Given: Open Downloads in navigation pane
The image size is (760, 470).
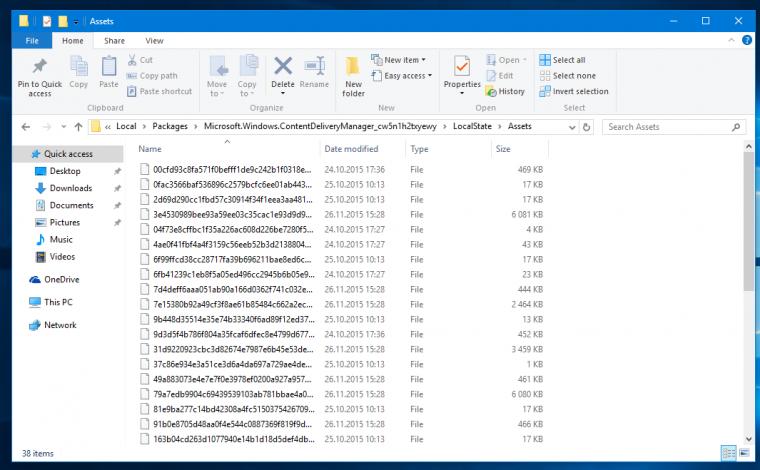Looking at the screenshot, I should [70, 188].
